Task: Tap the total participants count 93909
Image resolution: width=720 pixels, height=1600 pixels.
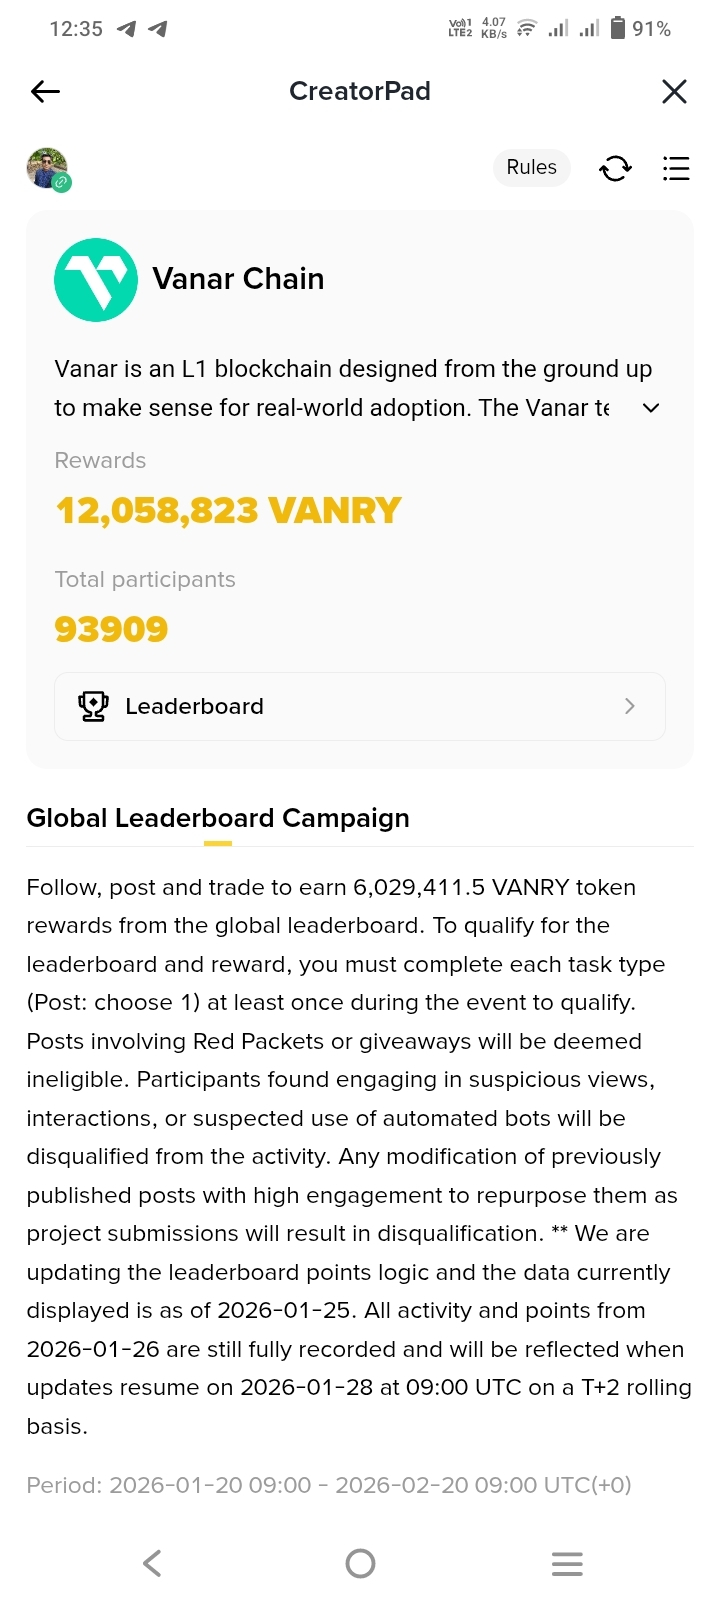Action: coord(111,630)
